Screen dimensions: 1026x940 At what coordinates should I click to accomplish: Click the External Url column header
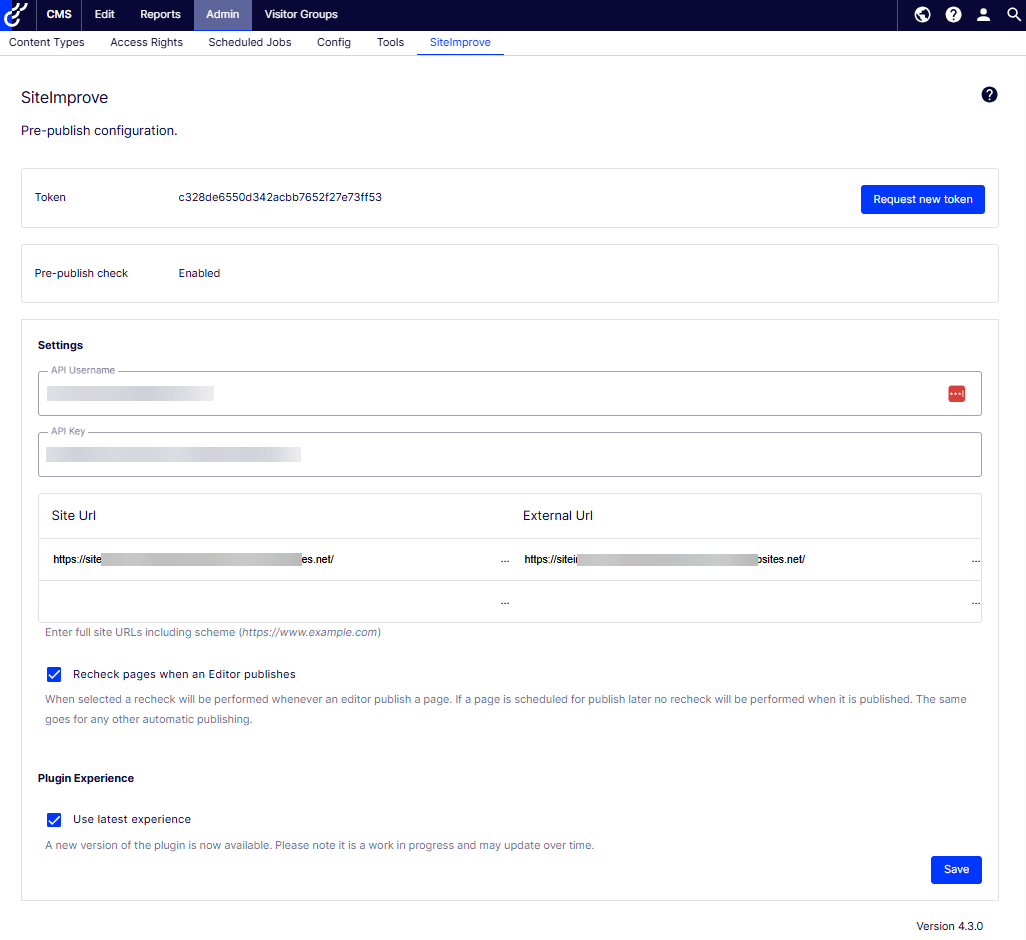[557, 515]
